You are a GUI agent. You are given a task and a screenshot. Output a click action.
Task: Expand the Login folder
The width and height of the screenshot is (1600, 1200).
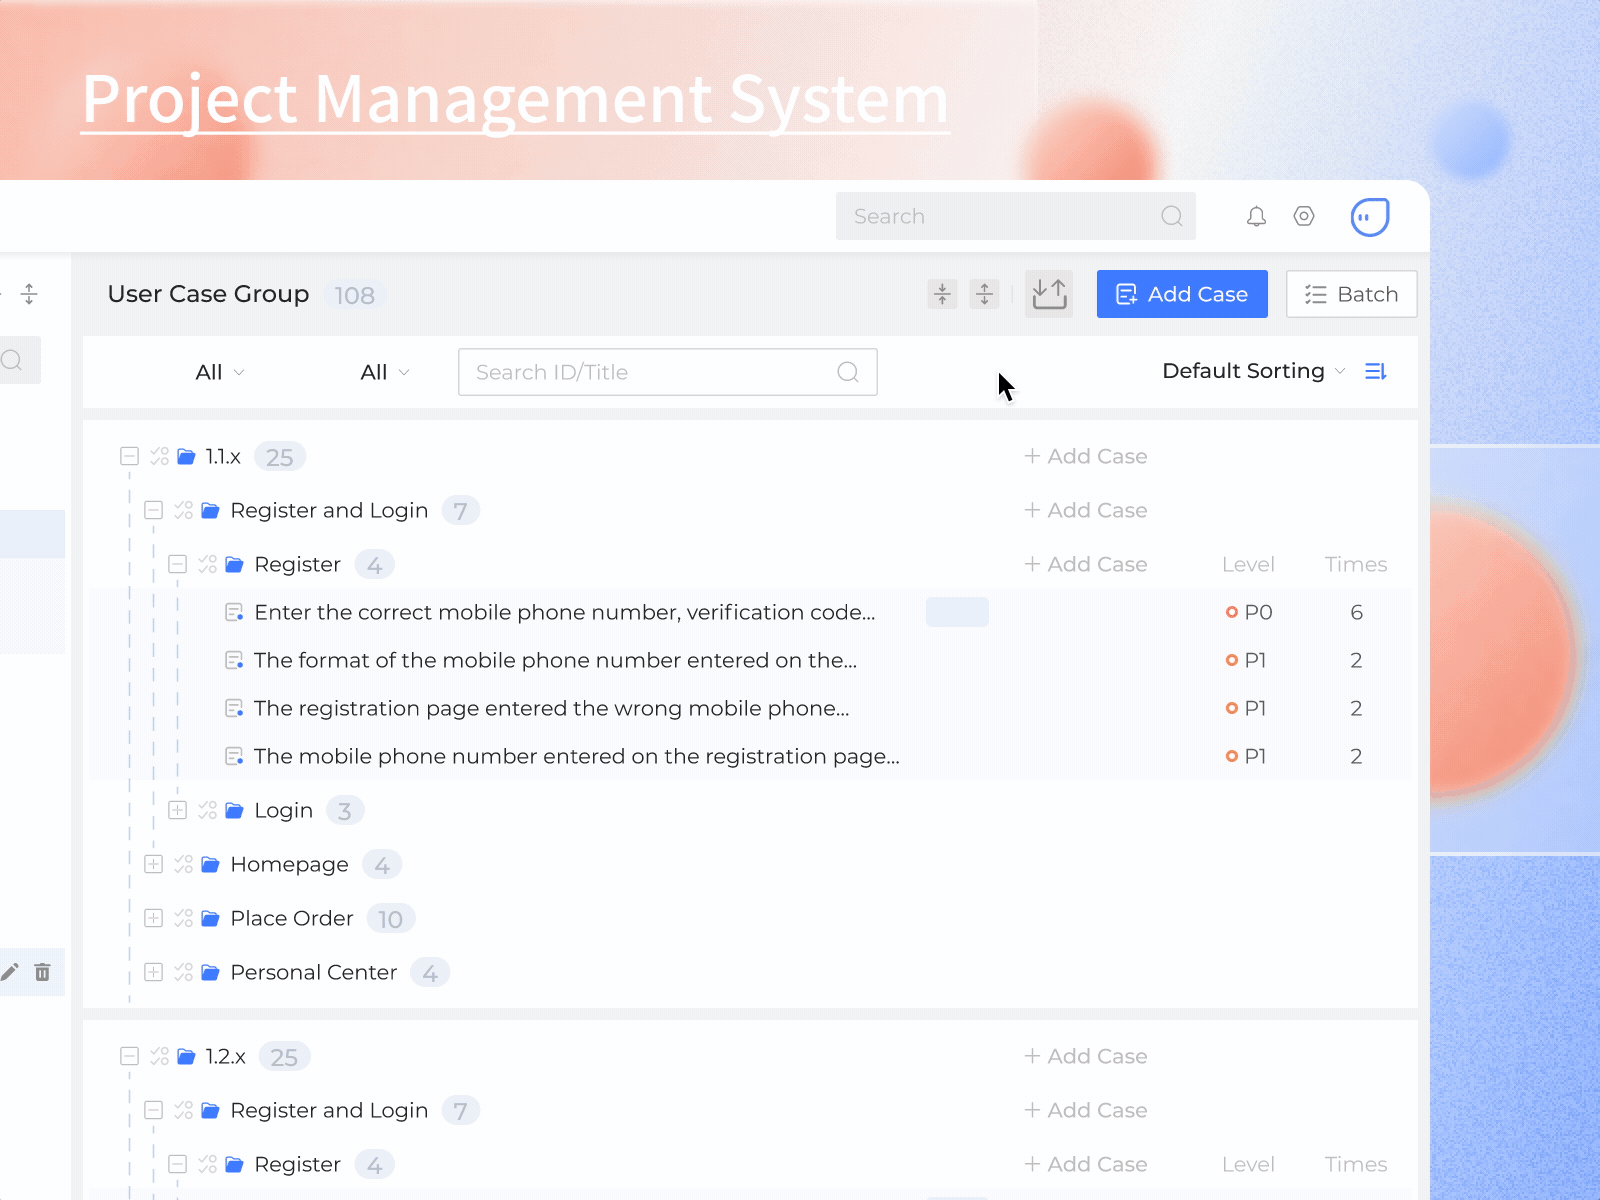[177, 810]
